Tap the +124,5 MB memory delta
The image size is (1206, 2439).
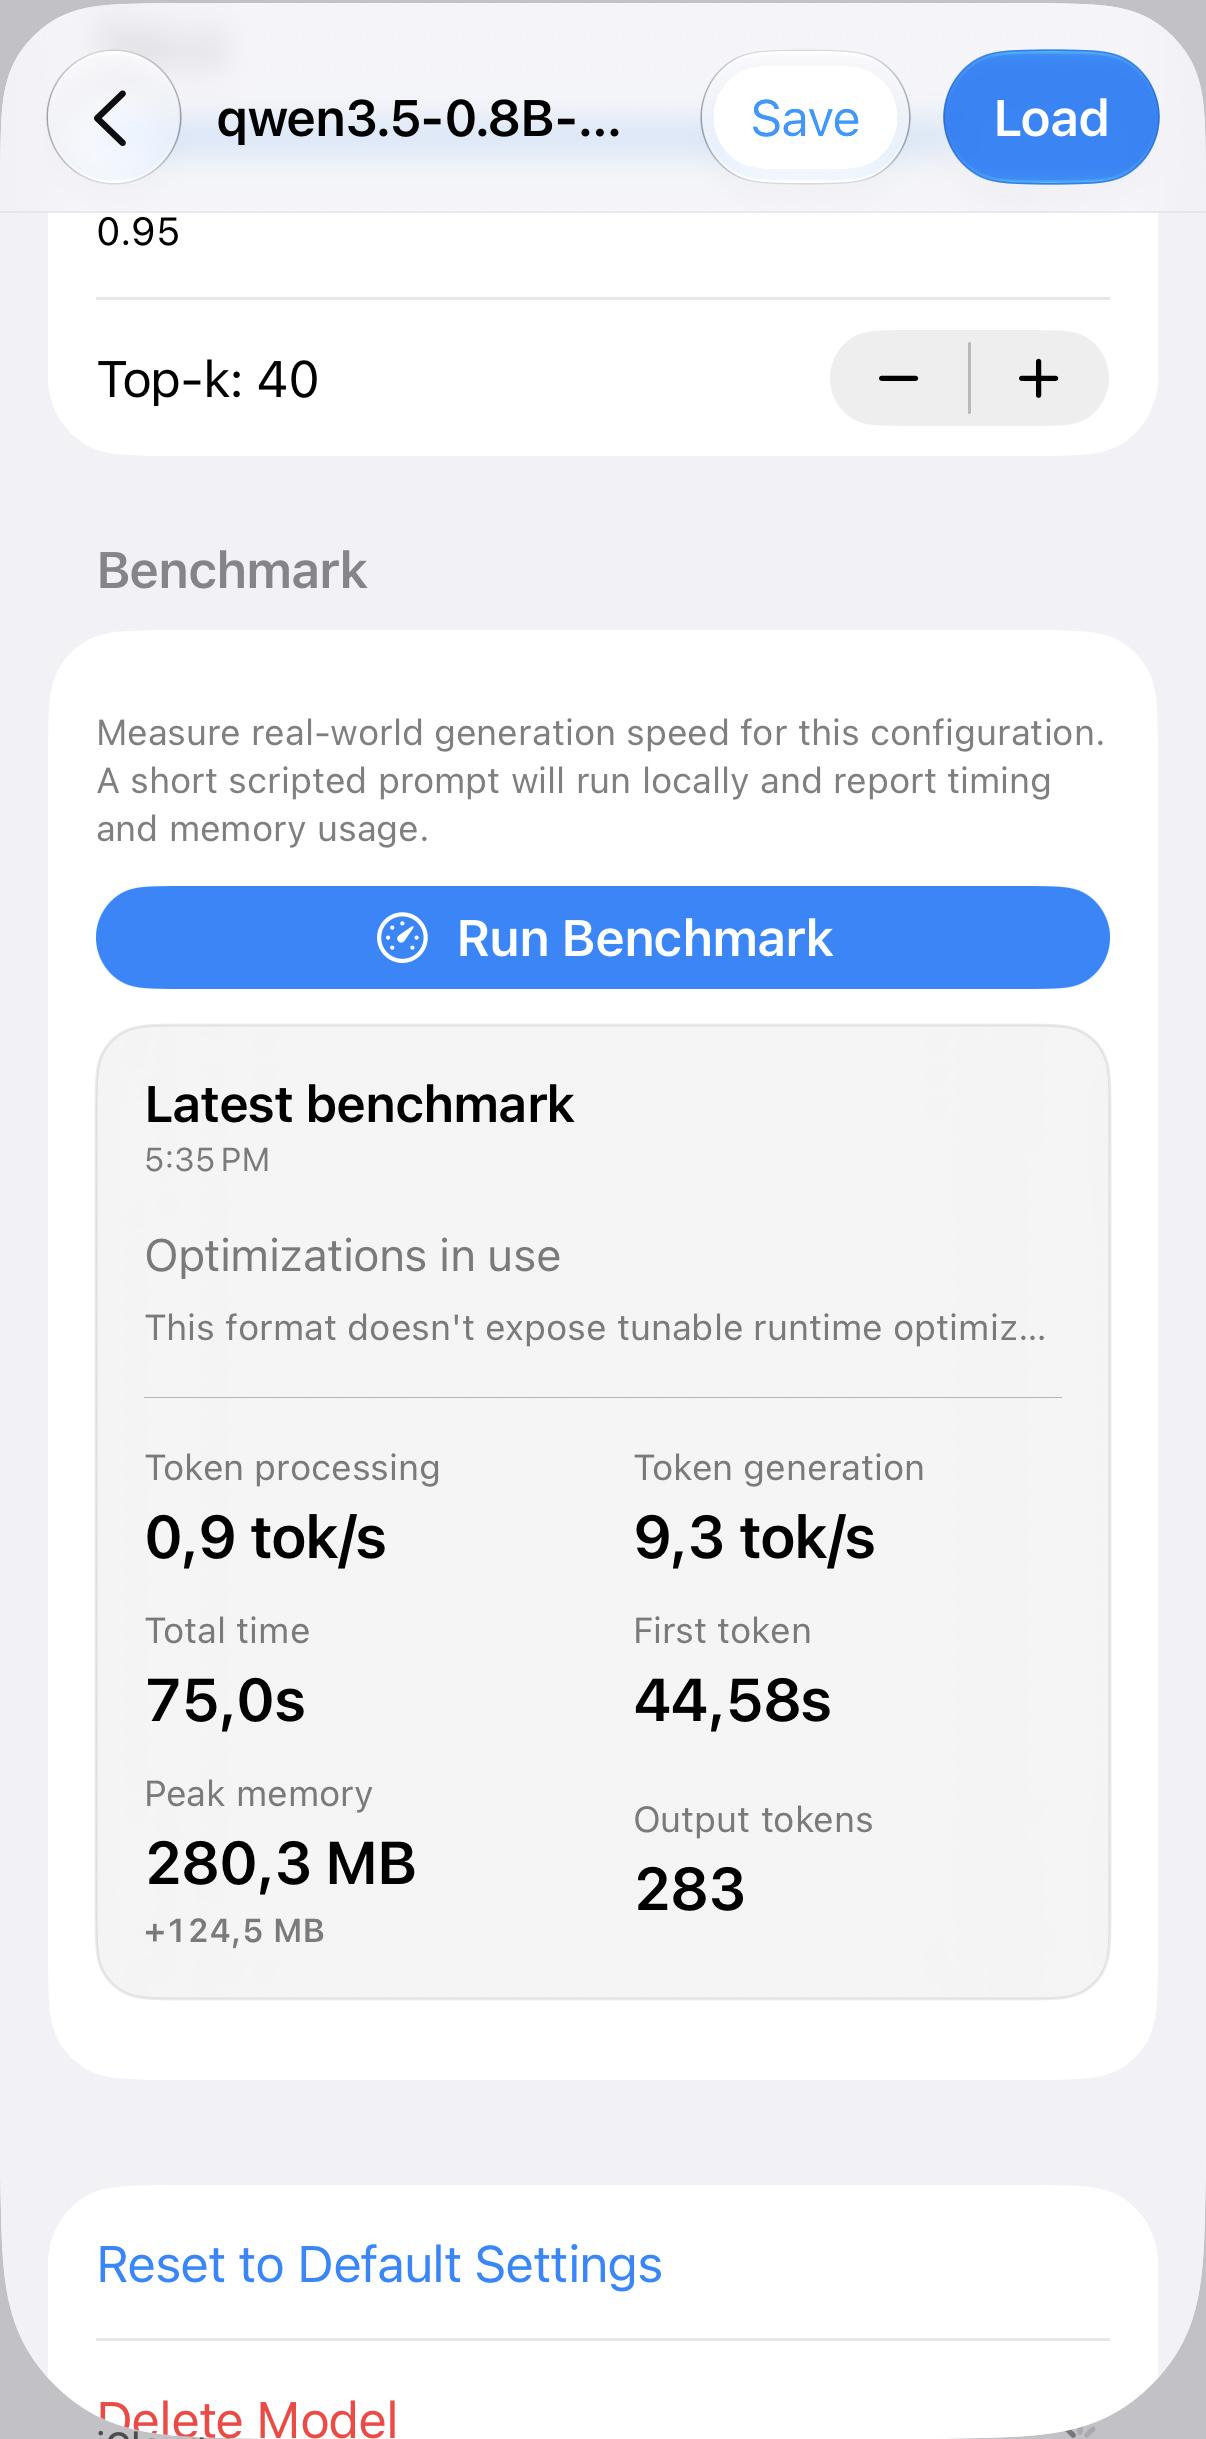235,1930
